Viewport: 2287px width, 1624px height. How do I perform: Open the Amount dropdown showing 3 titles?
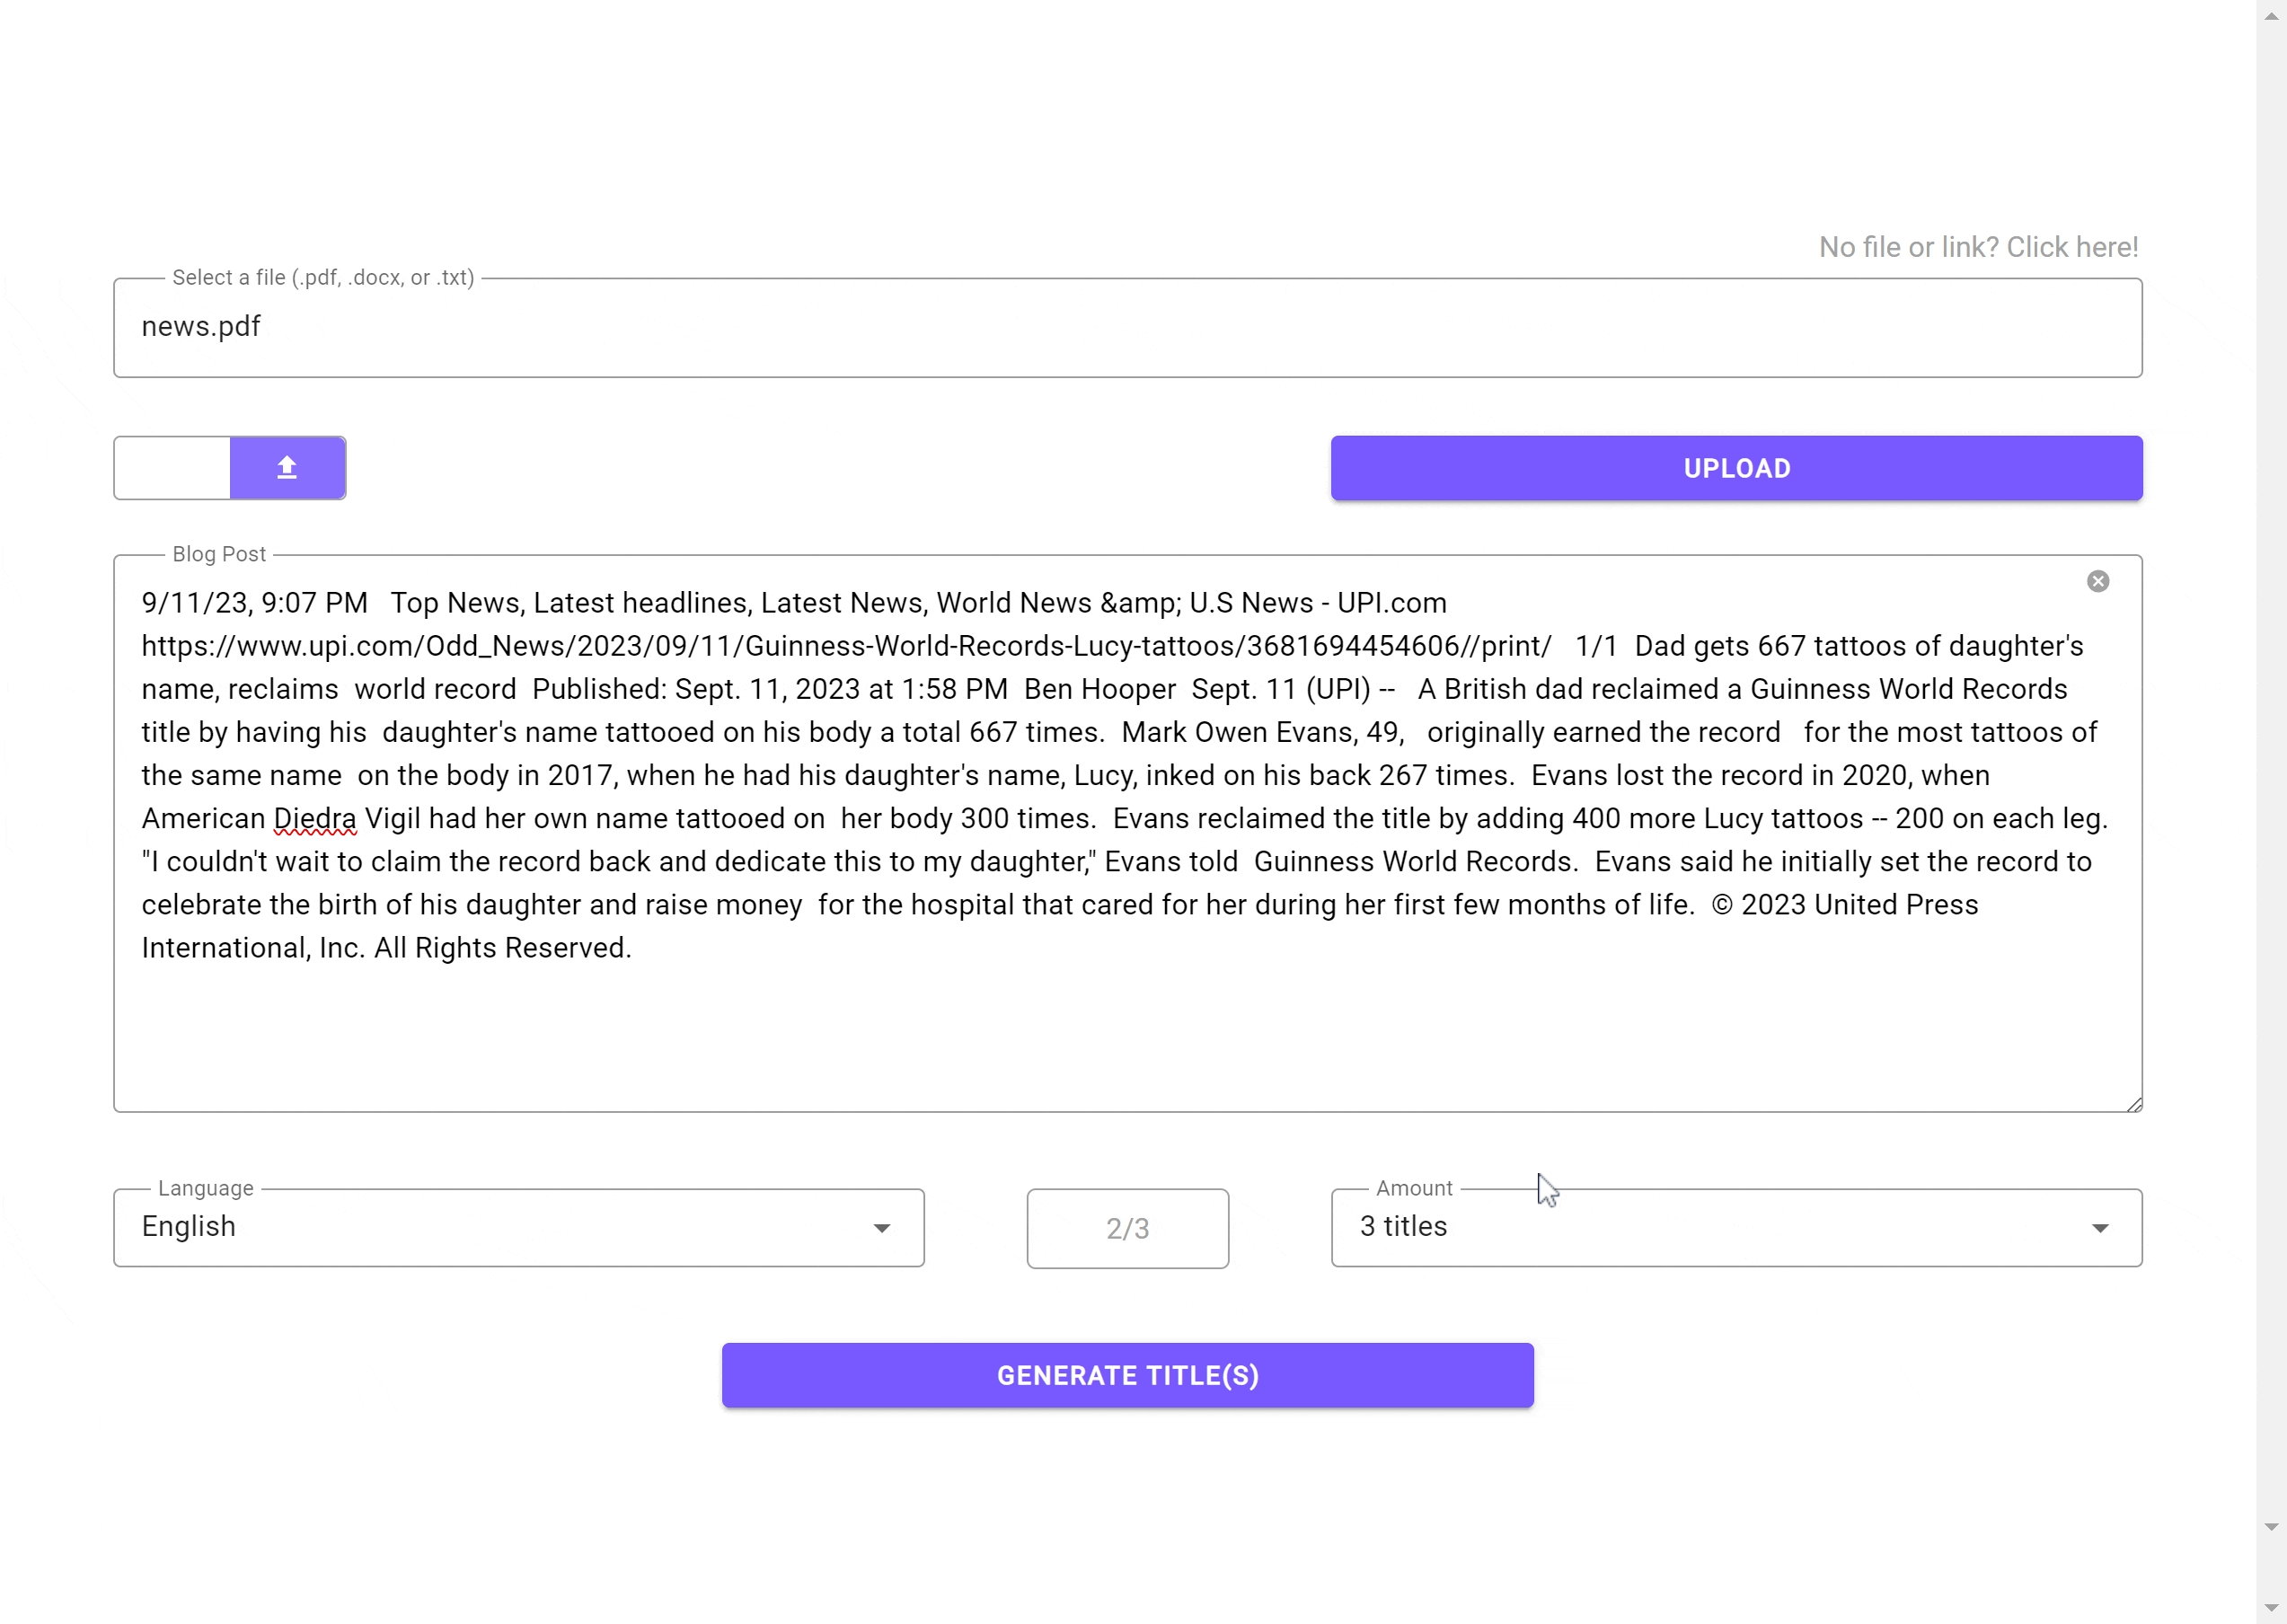(x=1700, y=1227)
